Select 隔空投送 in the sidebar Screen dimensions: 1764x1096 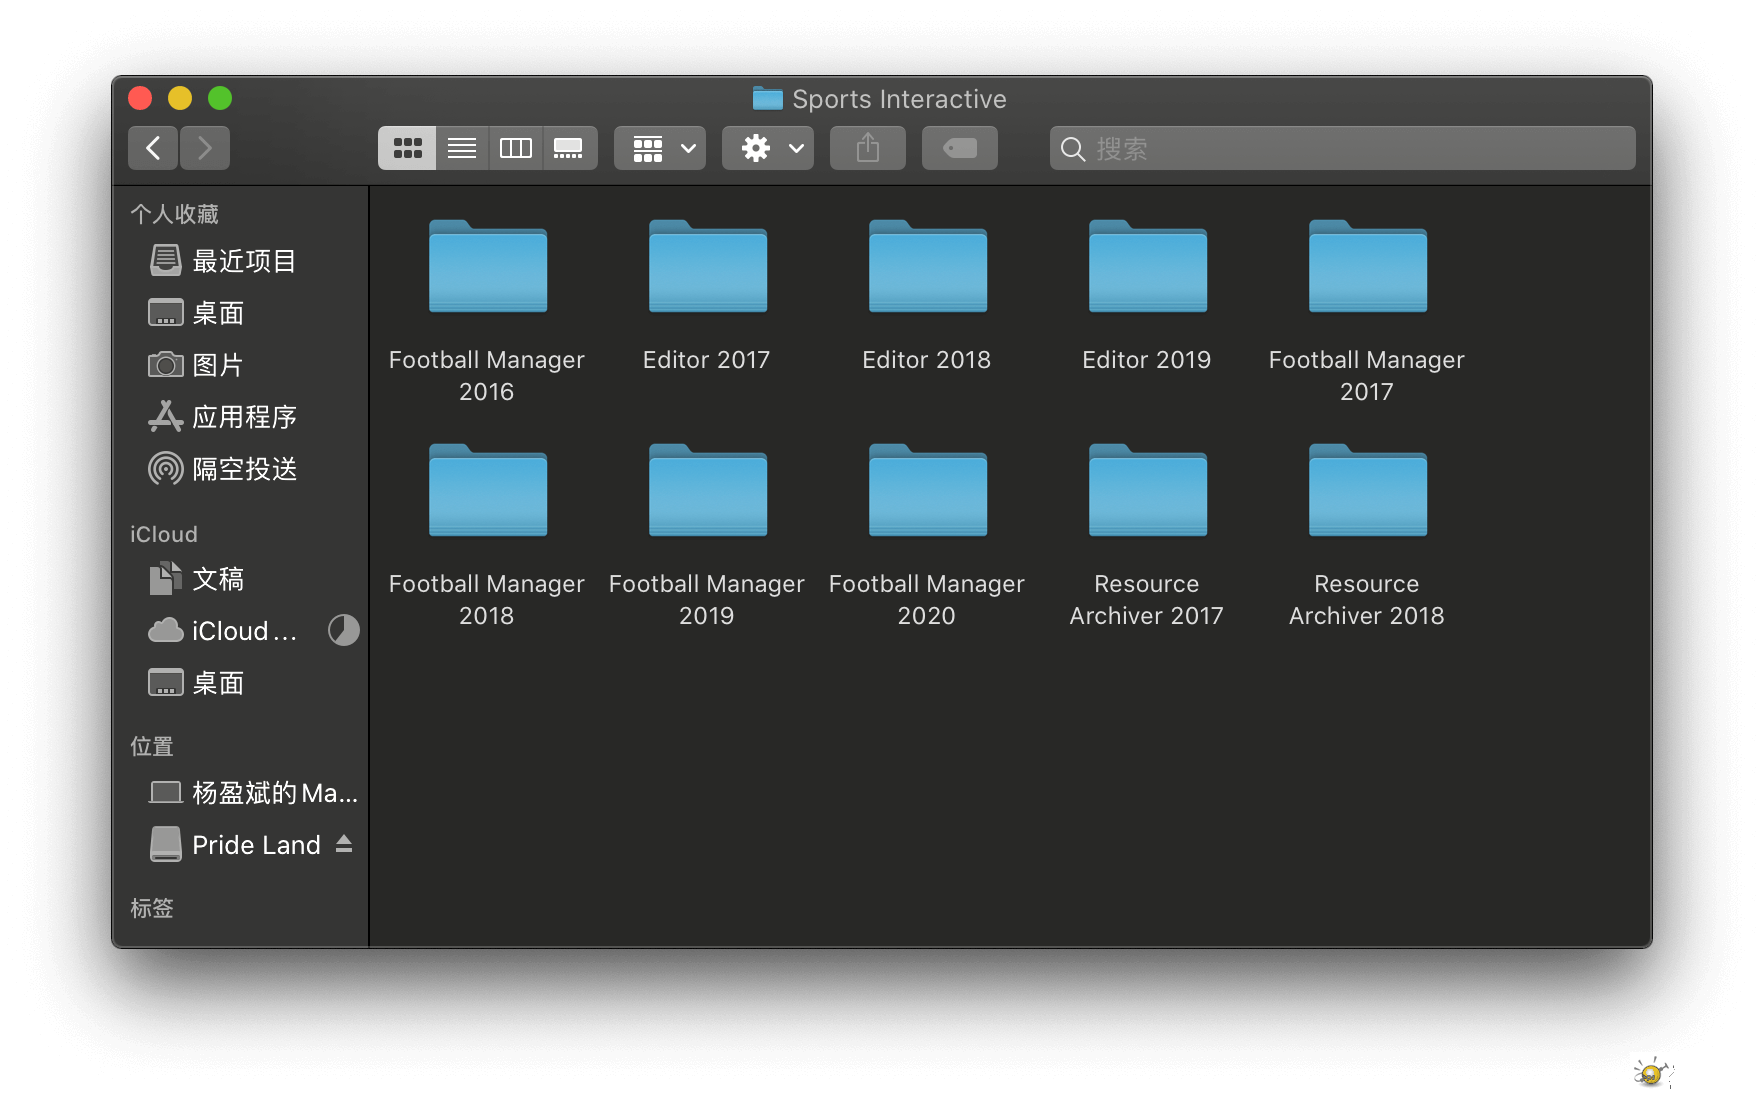(x=240, y=469)
